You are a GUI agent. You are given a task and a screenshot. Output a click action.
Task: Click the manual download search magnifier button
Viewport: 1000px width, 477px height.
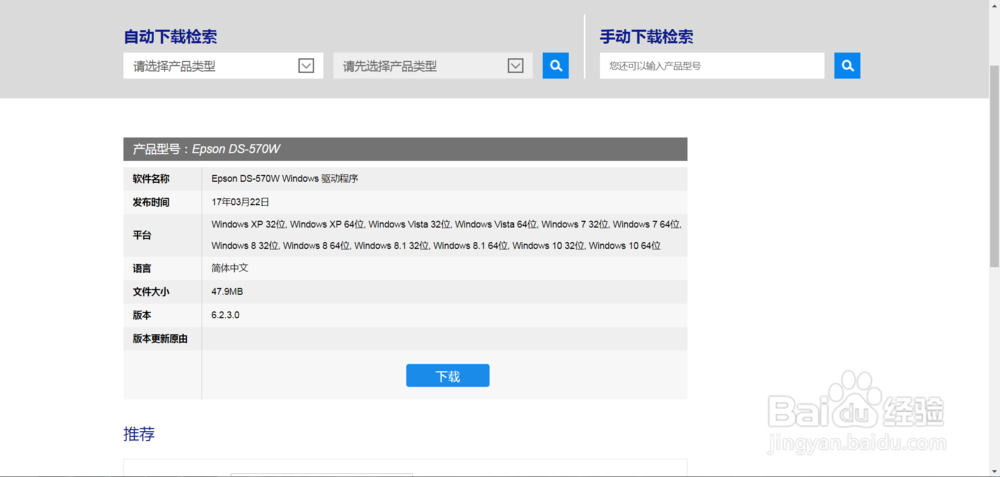point(847,66)
